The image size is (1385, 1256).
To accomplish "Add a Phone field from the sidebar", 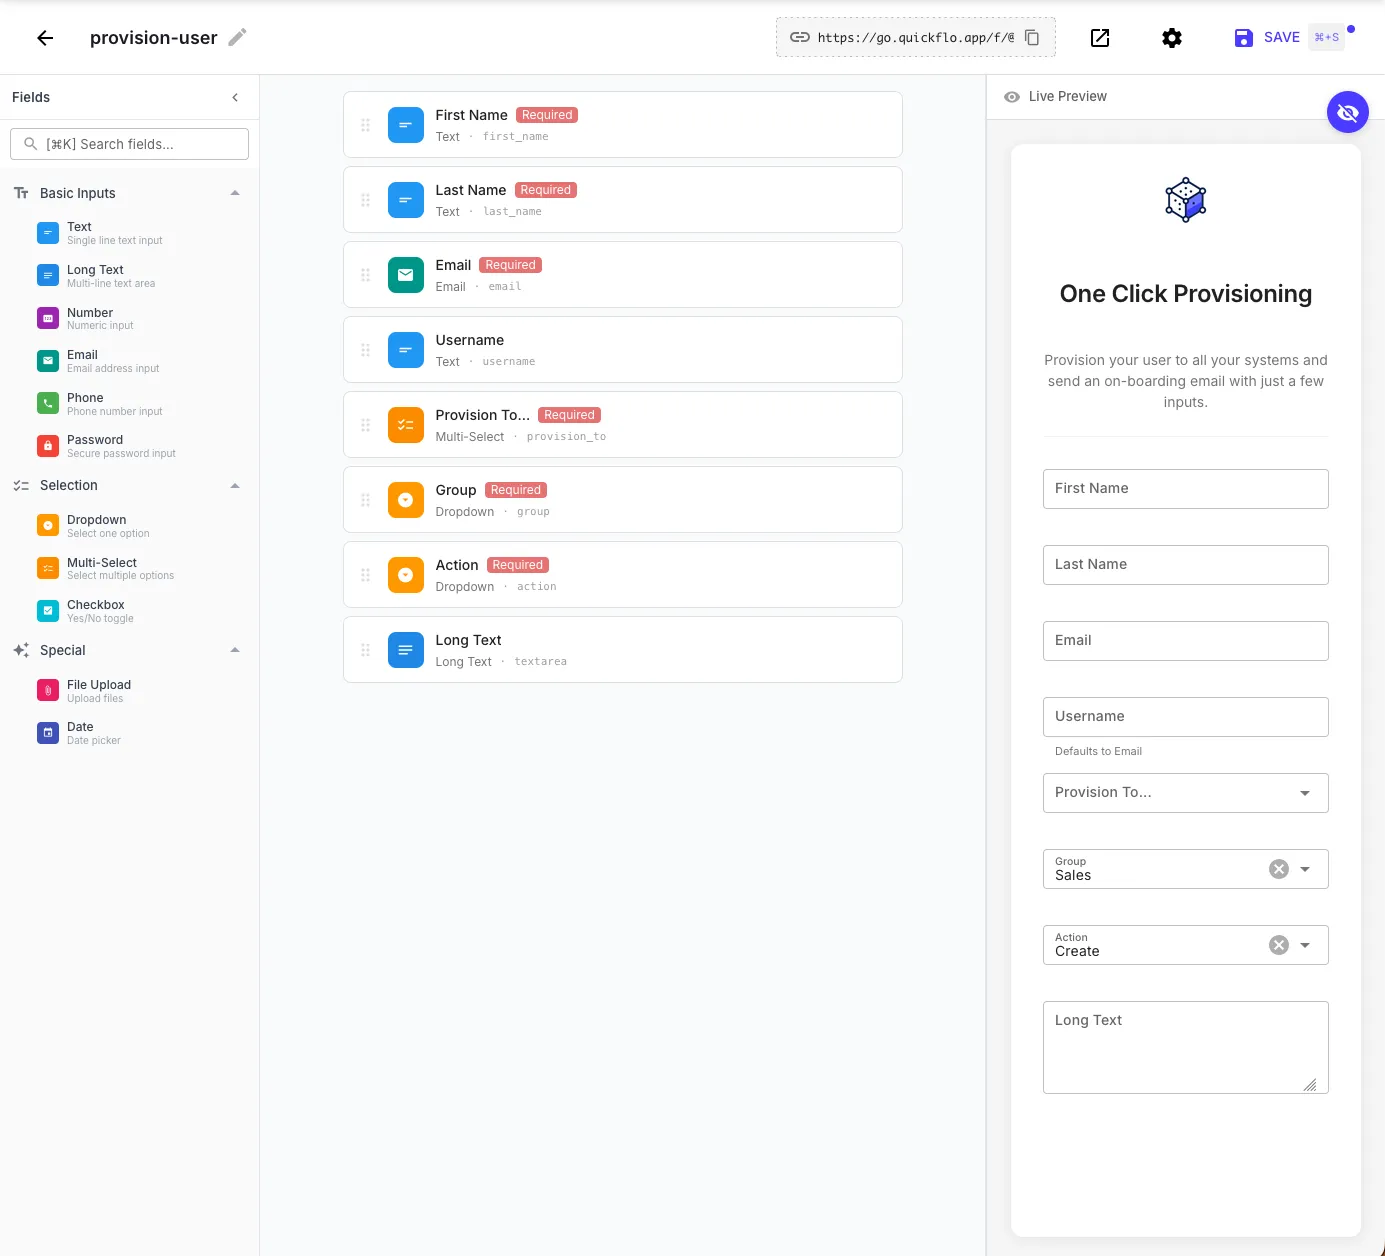I will [x=48, y=403].
